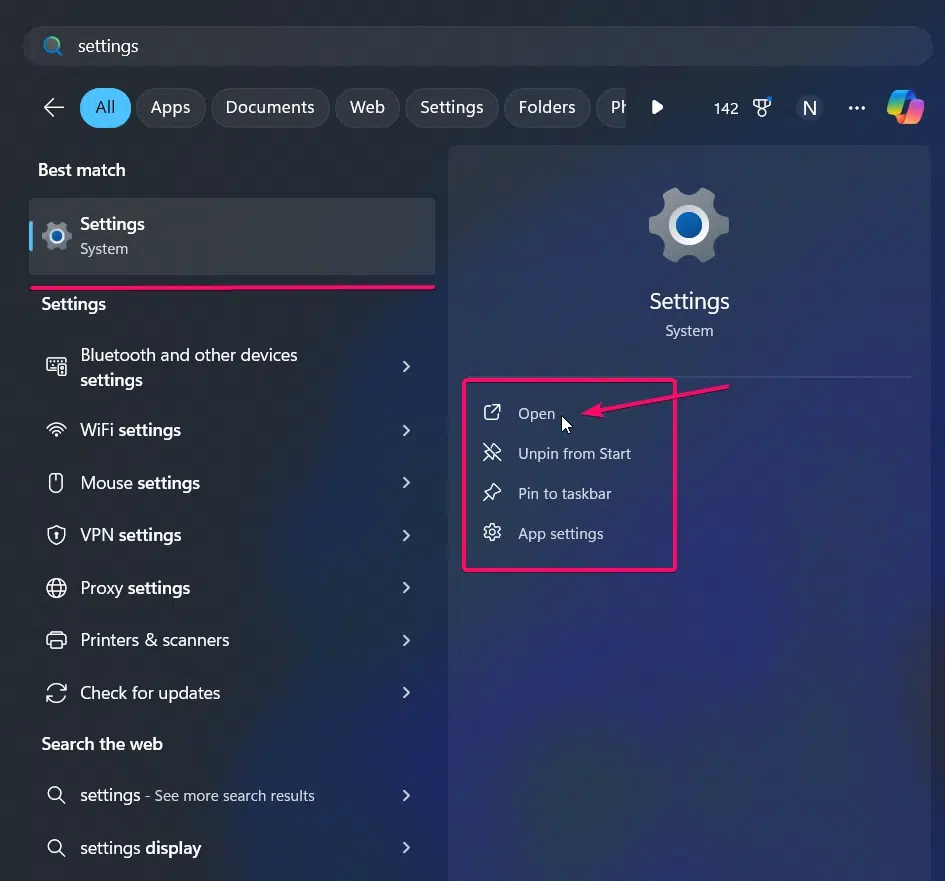Open Proxy settings result
The width and height of the screenshot is (945, 881).
click(x=232, y=588)
